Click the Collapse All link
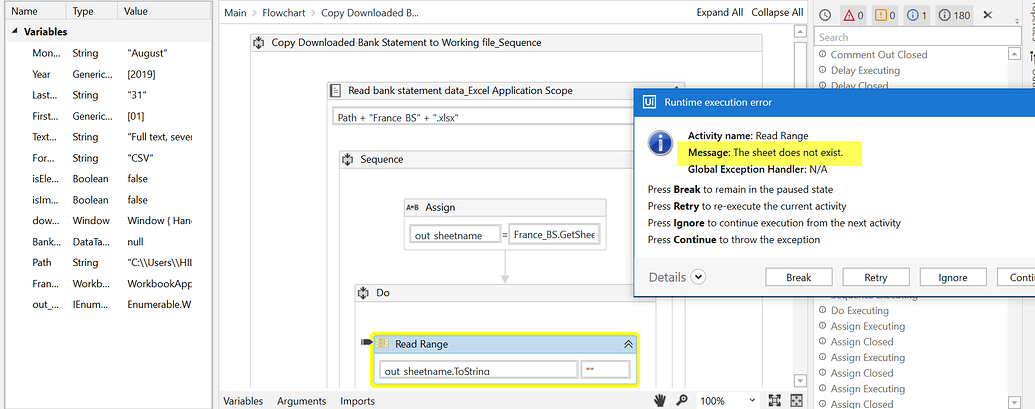 coord(777,12)
